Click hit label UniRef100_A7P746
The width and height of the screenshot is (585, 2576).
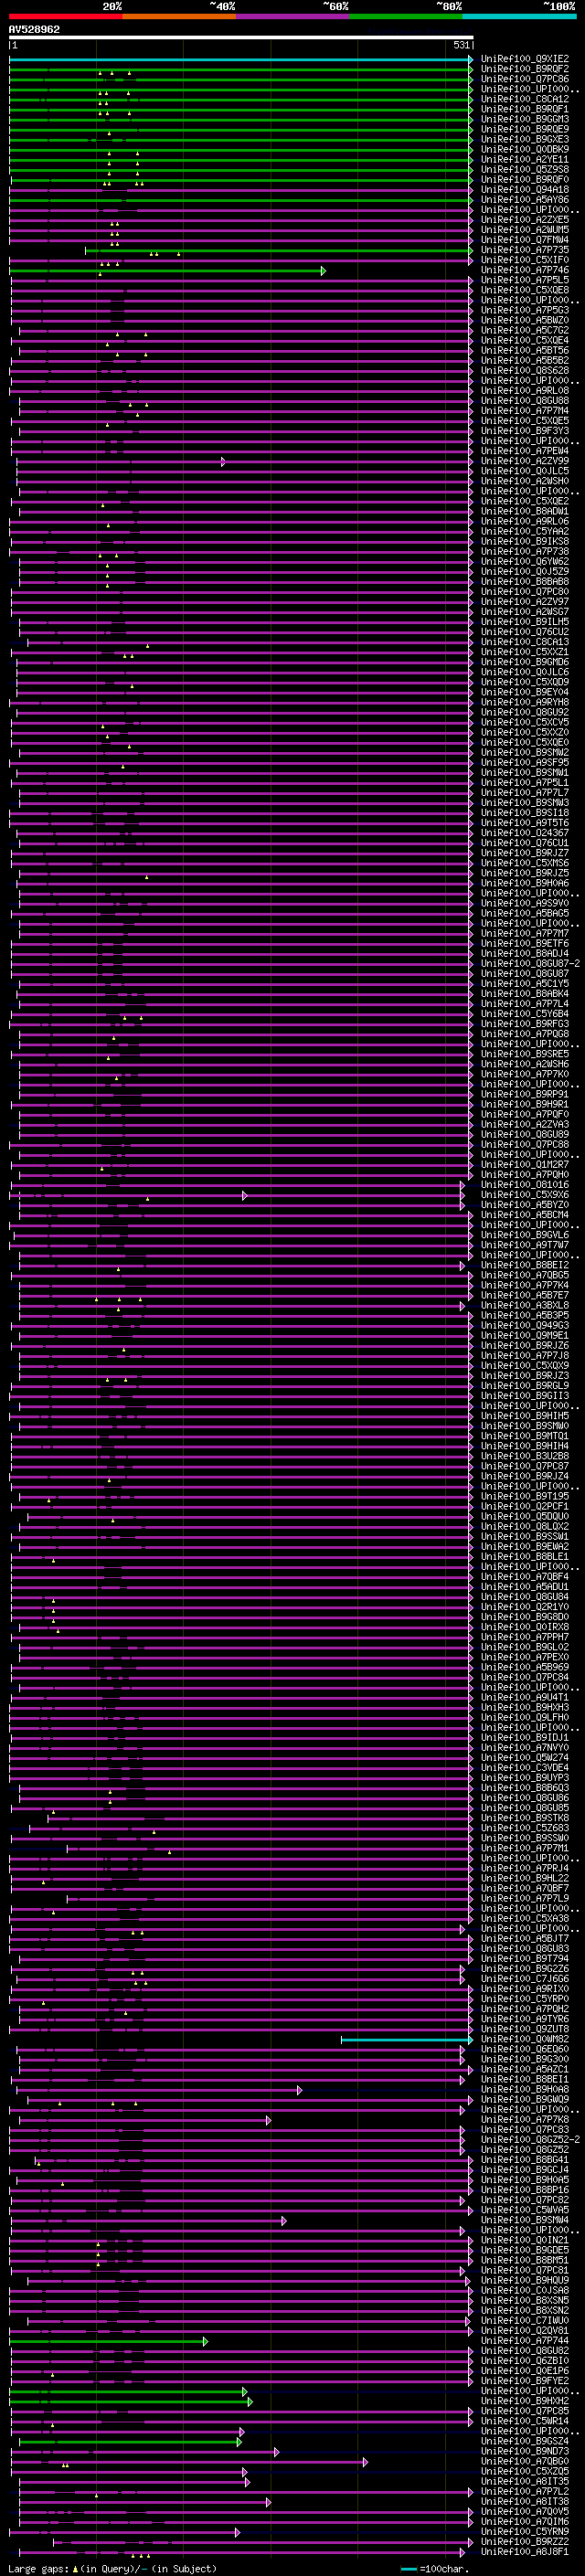pyautogui.click(x=525, y=270)
